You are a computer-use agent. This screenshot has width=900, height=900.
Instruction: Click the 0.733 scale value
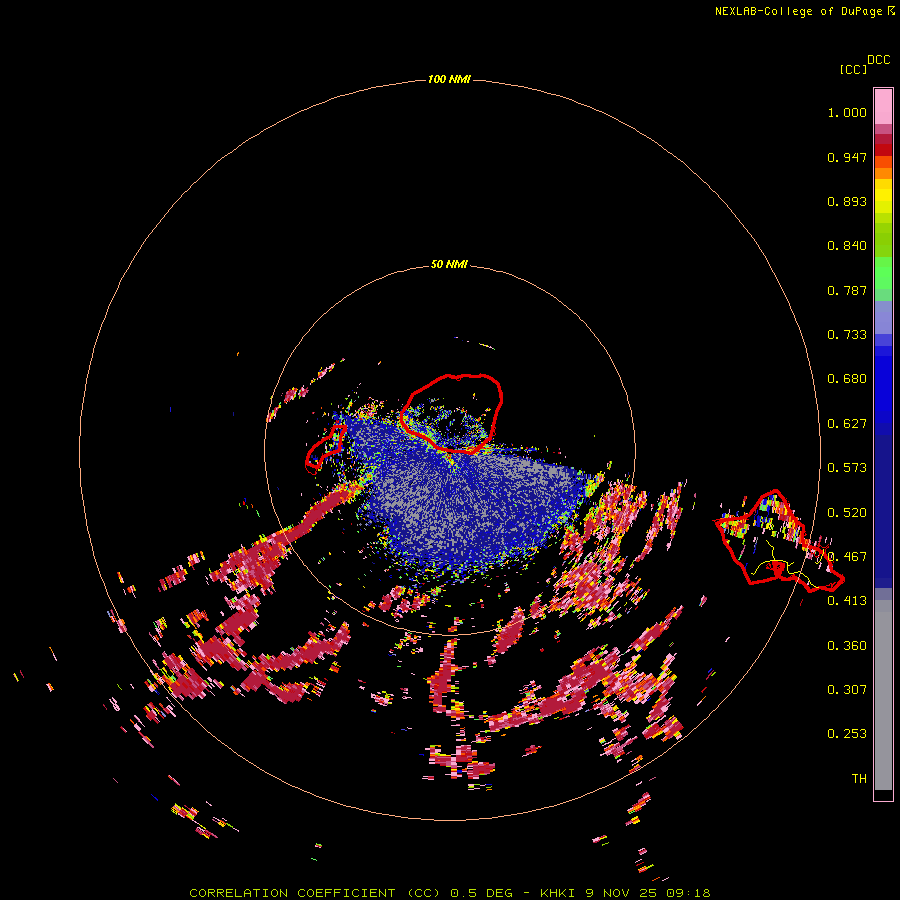[x=847, y=335]
